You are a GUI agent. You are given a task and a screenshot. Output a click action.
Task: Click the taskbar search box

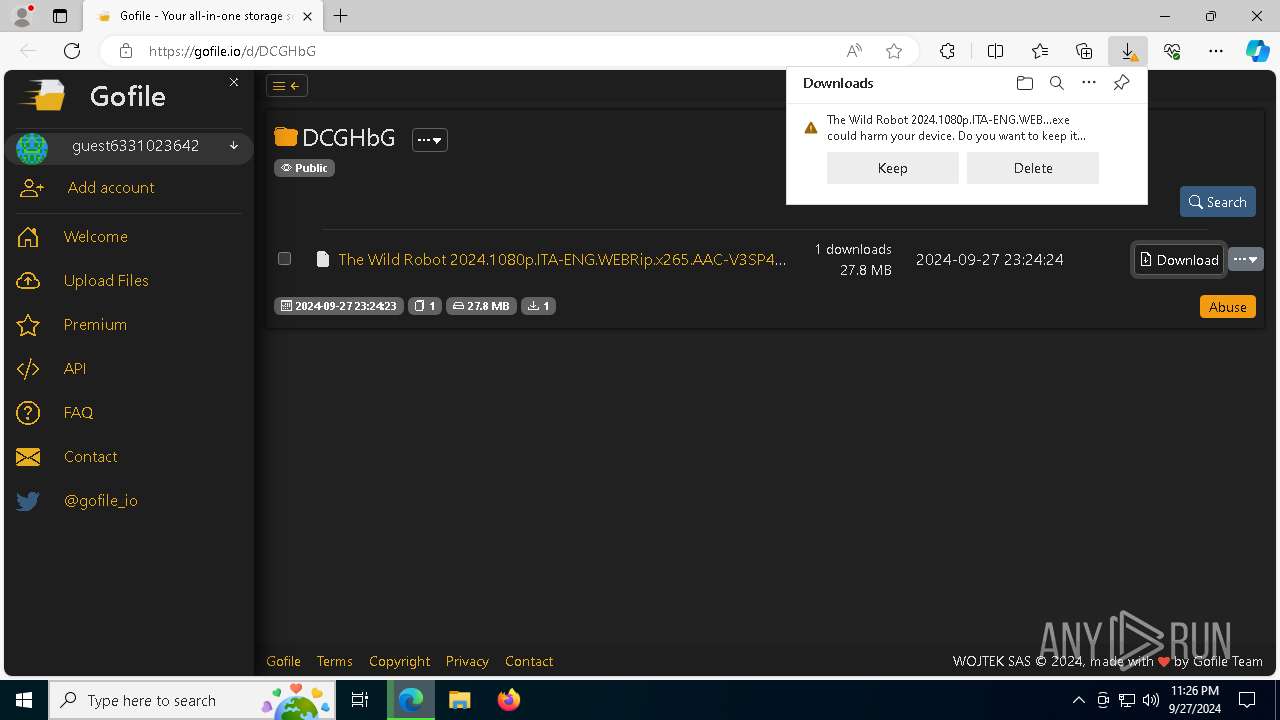pos(193,700)
